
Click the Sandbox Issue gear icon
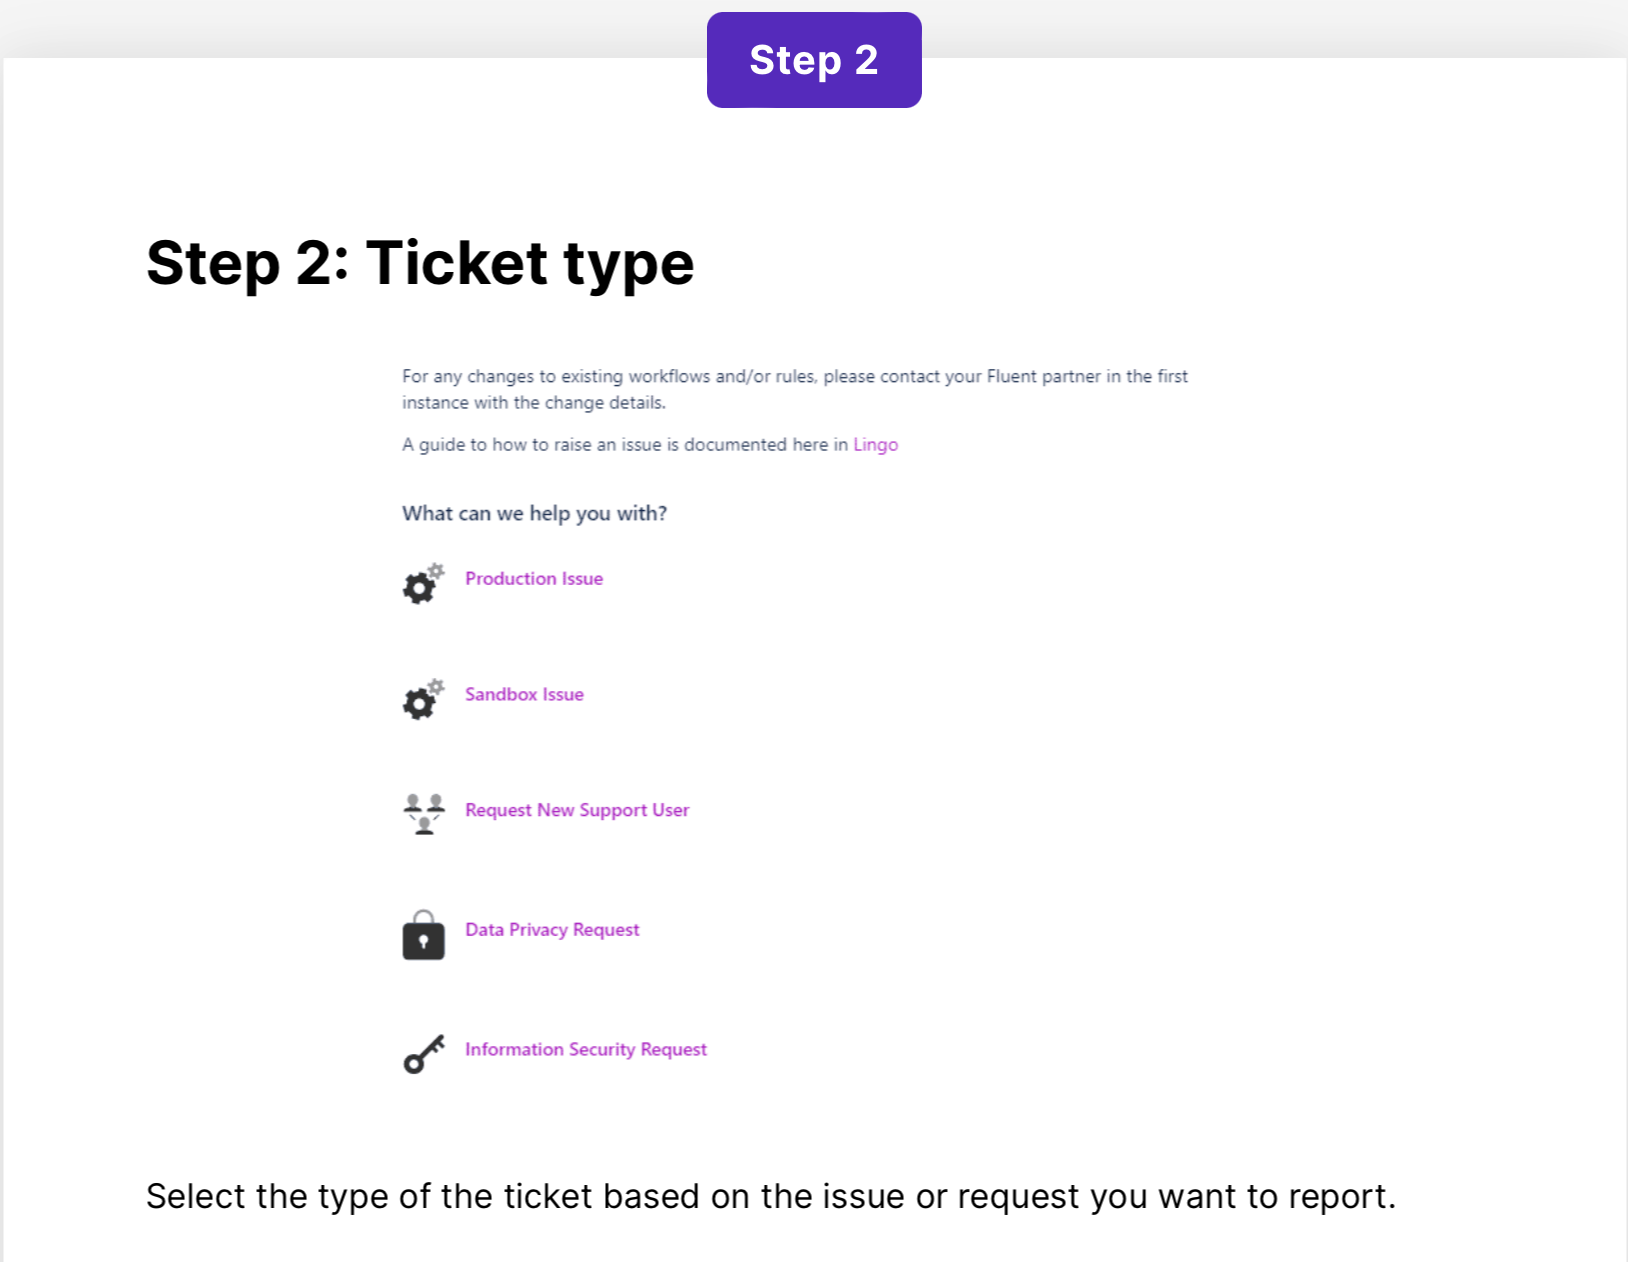422,700
